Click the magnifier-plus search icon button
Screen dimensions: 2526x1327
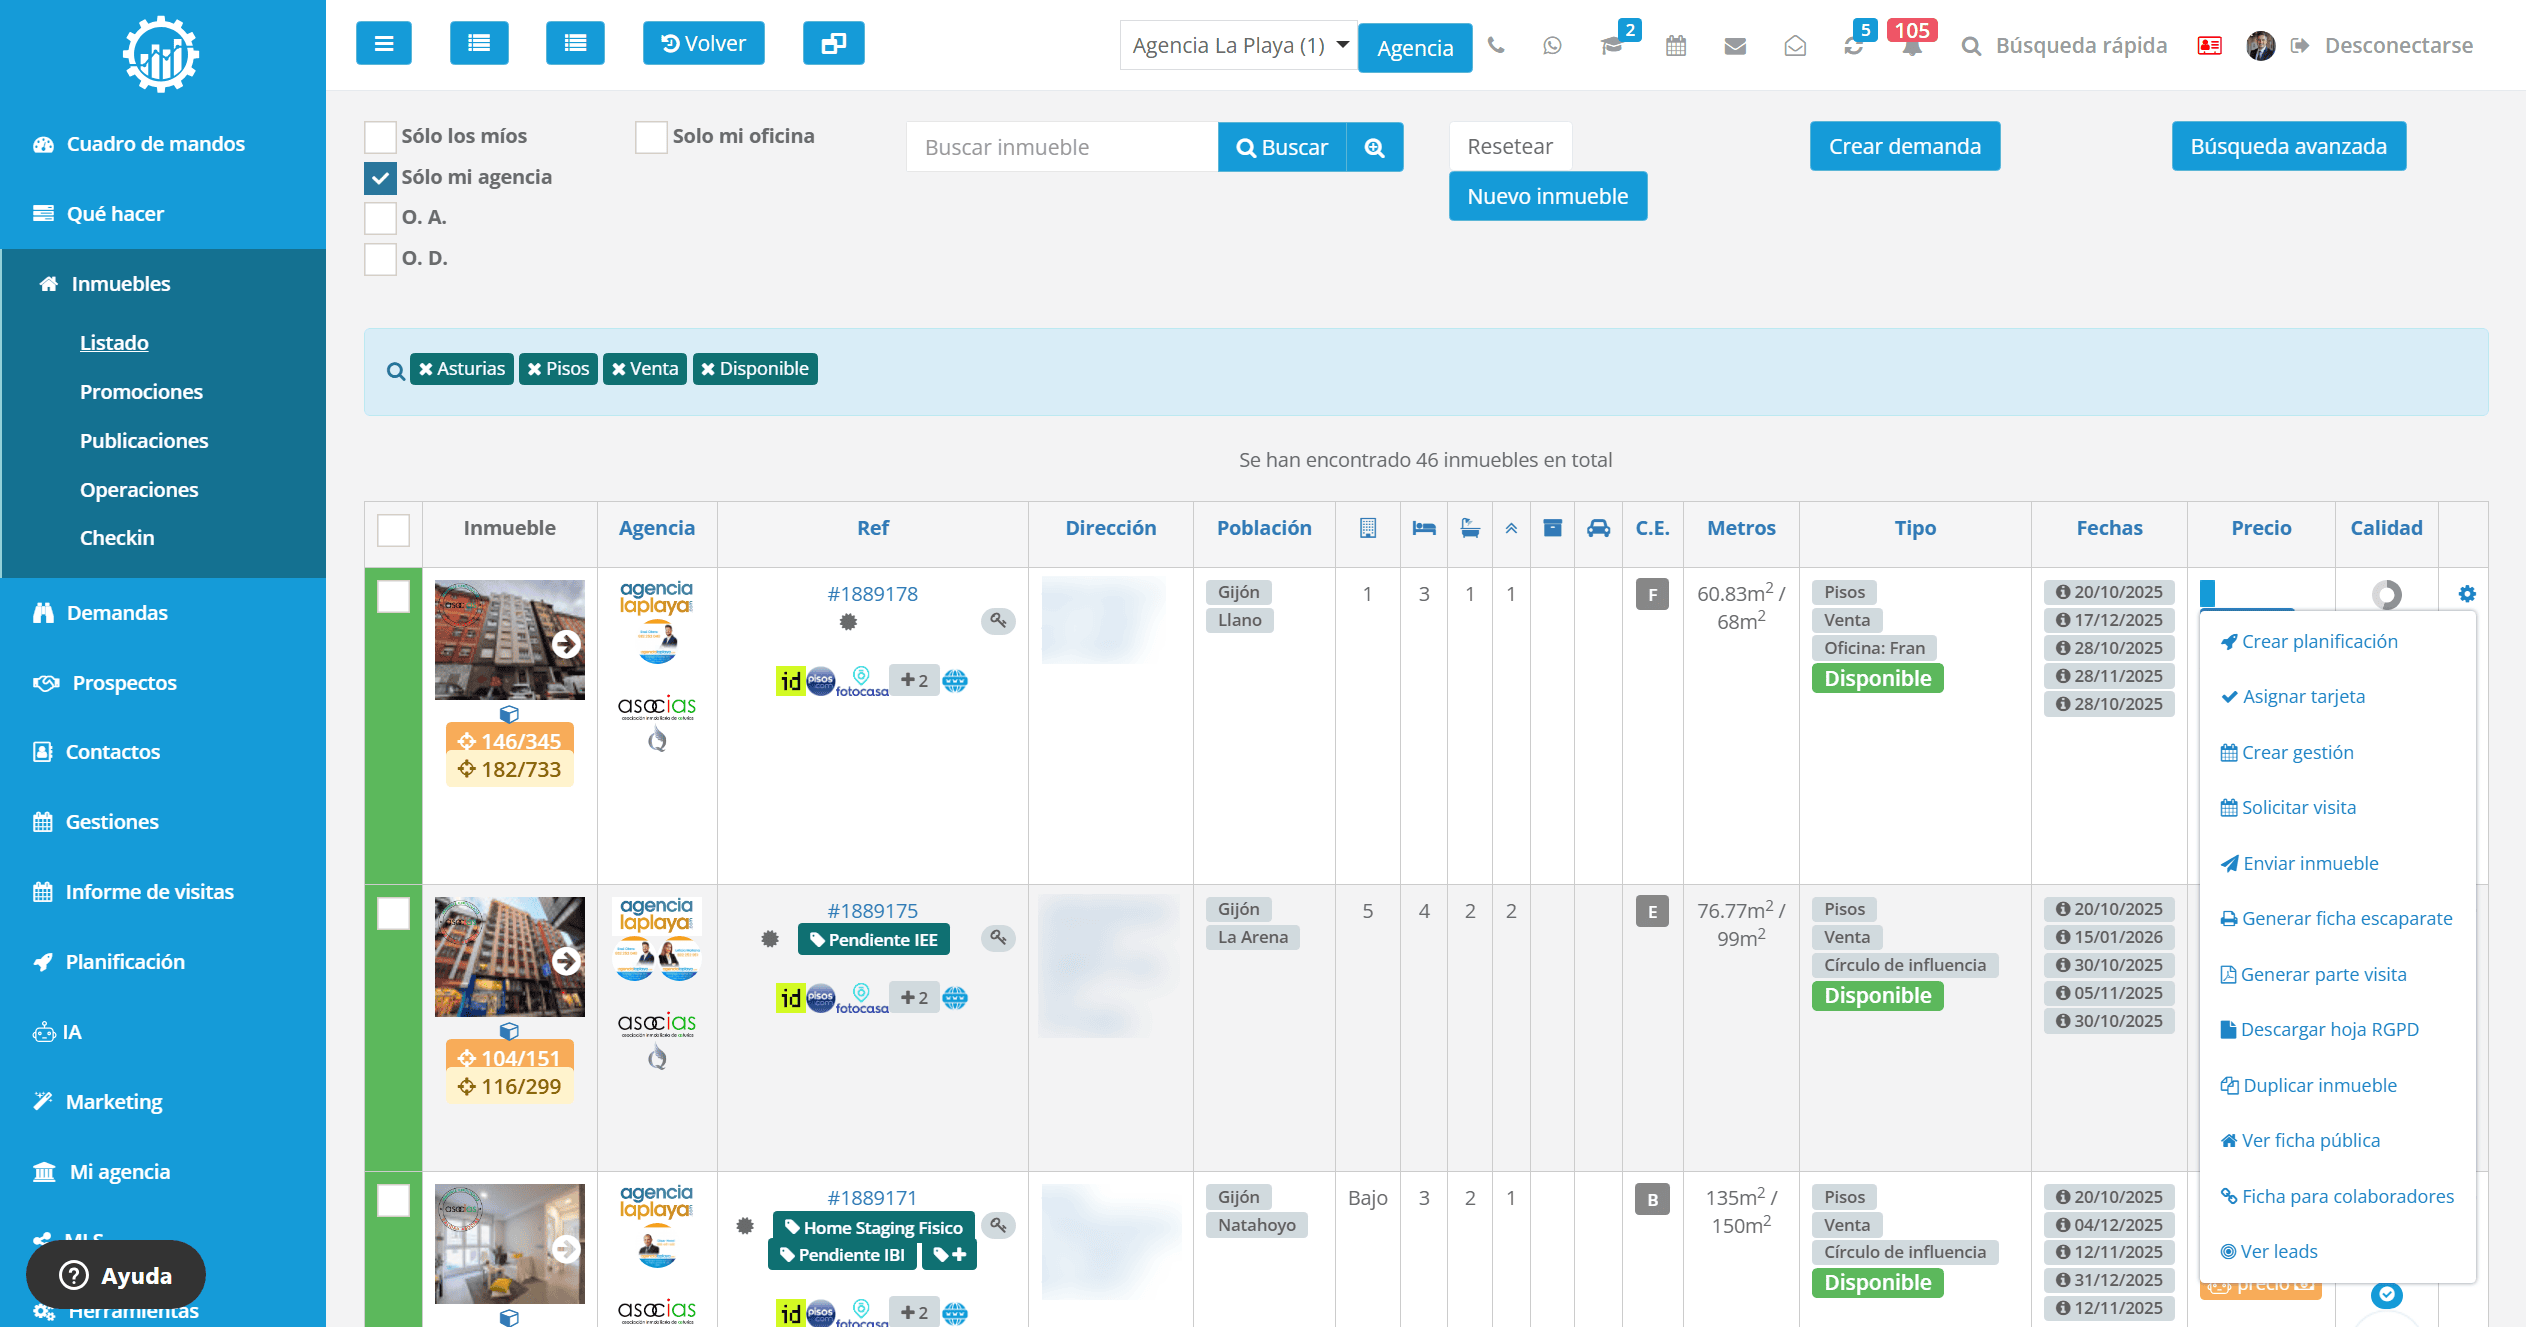[1375, 148]
